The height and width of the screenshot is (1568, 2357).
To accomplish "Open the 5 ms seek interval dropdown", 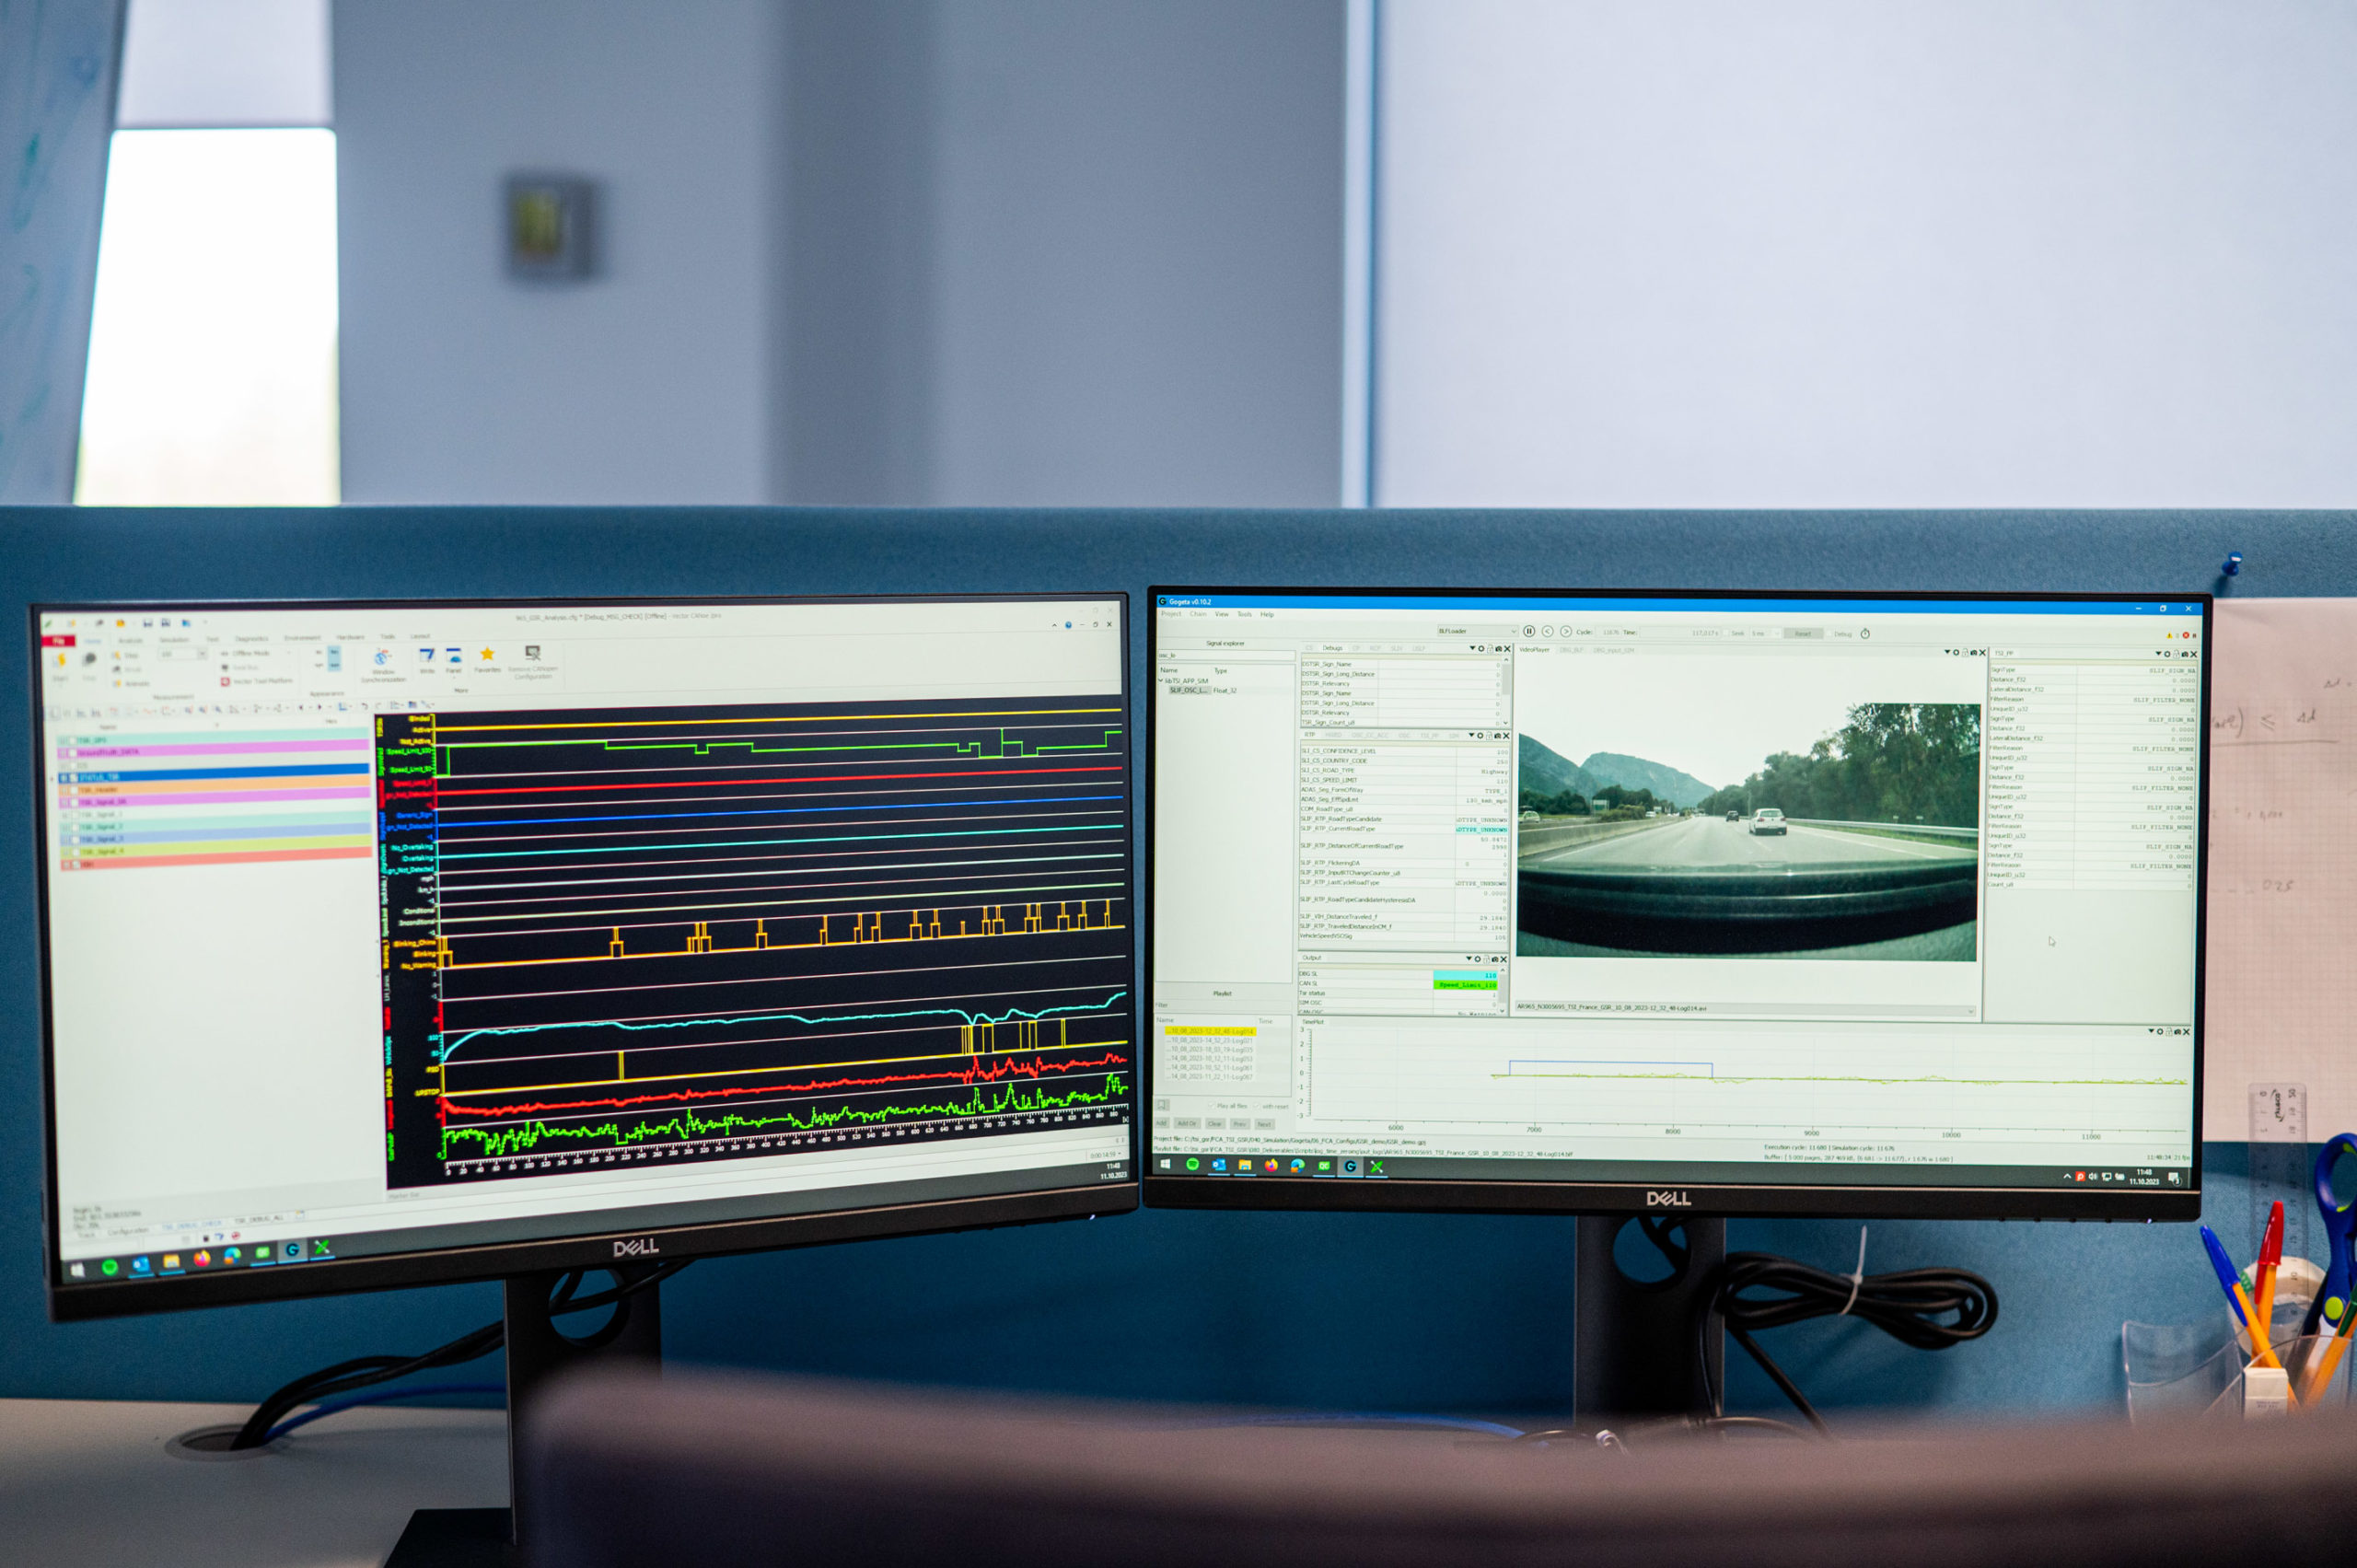I will point(1766,634).
